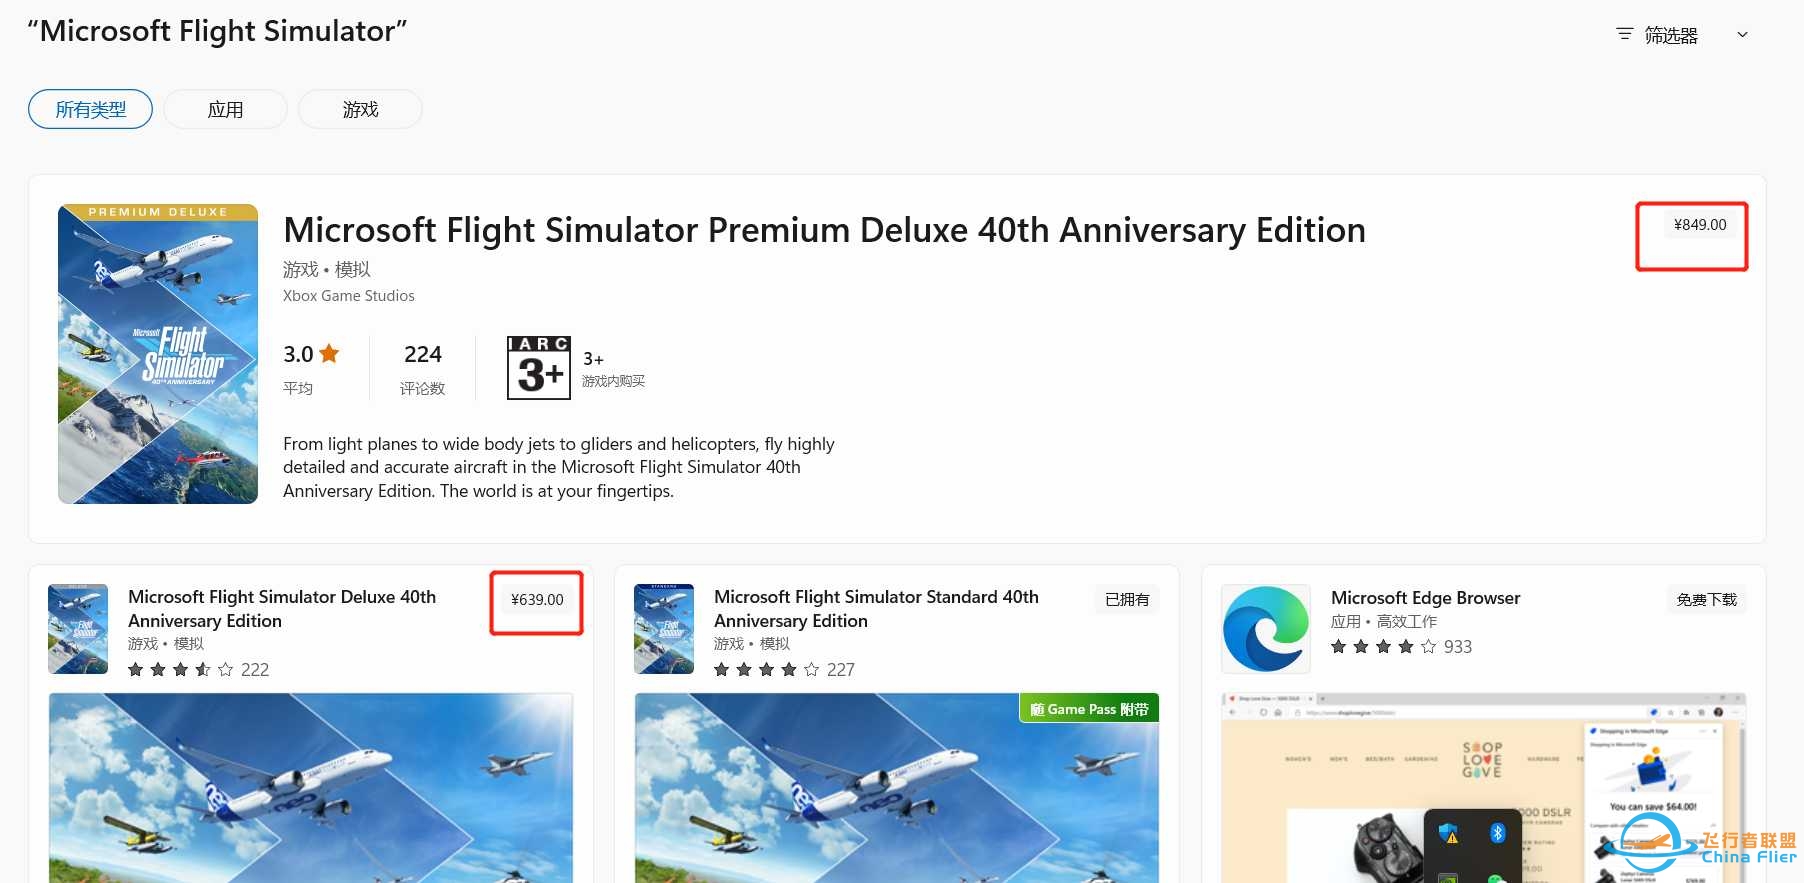Open Premium Deluxe edition cover art
This screenshot has height=883, width=1804.
click(x=158, y=354)
